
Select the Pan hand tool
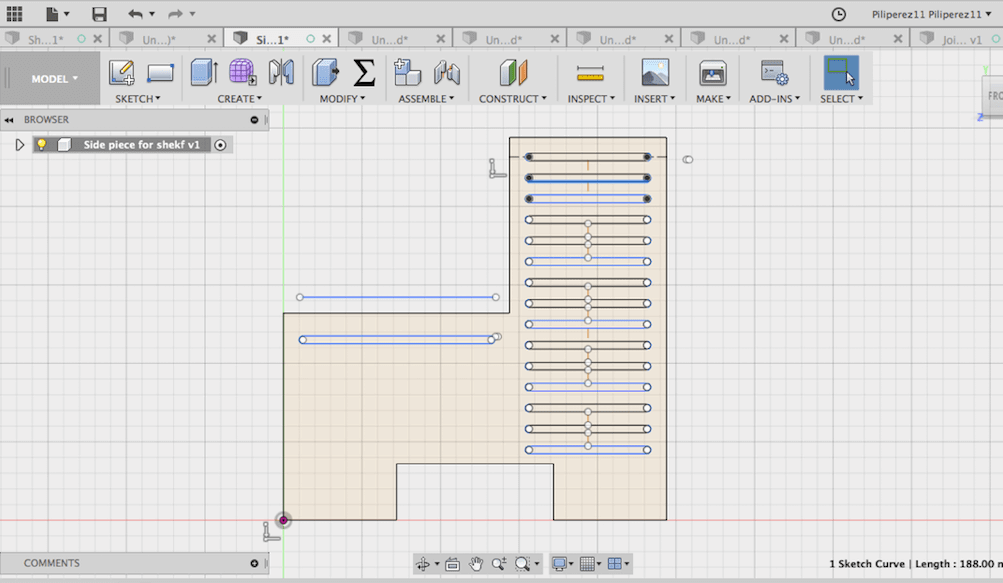coord(476,564)
